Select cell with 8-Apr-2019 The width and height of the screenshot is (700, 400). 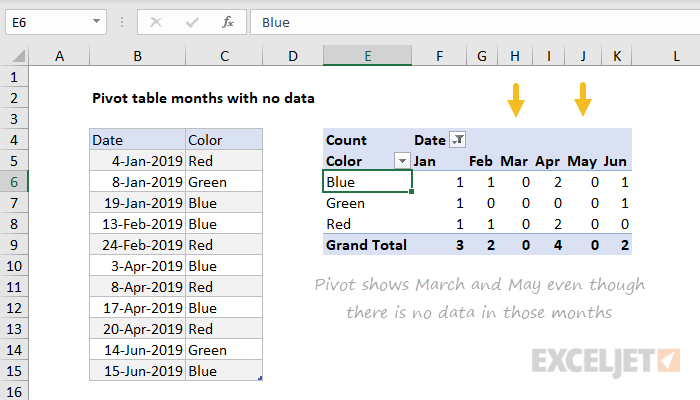point(138,287)
